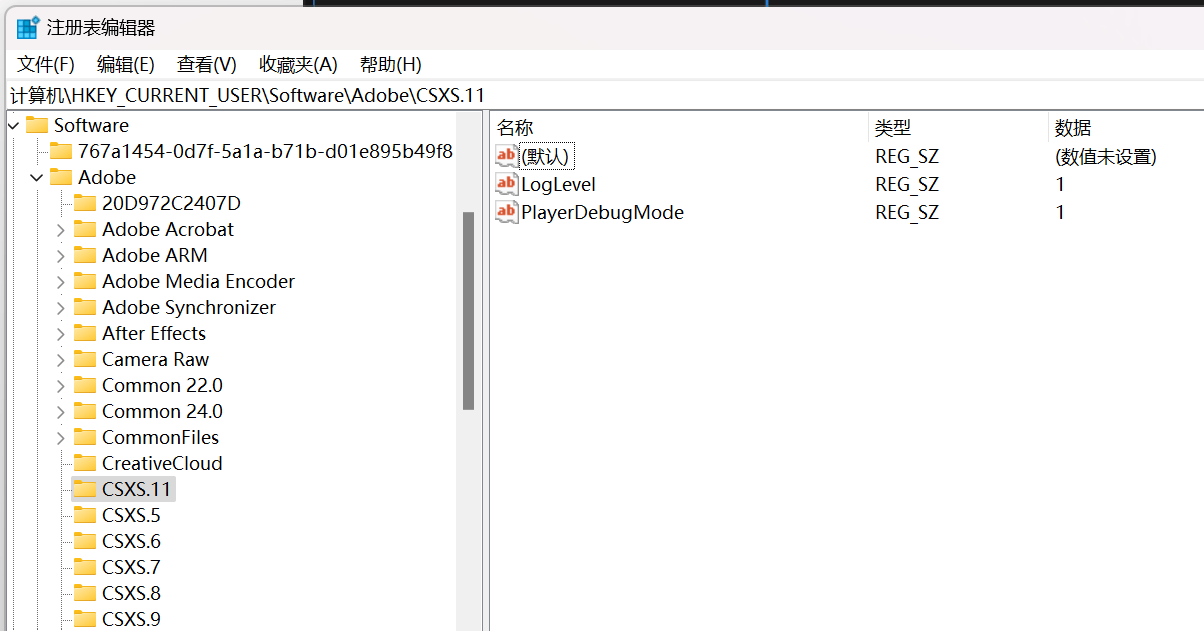Collapse the Software tree node
Screen dimensions: 1204x631
tap(13, 125)
